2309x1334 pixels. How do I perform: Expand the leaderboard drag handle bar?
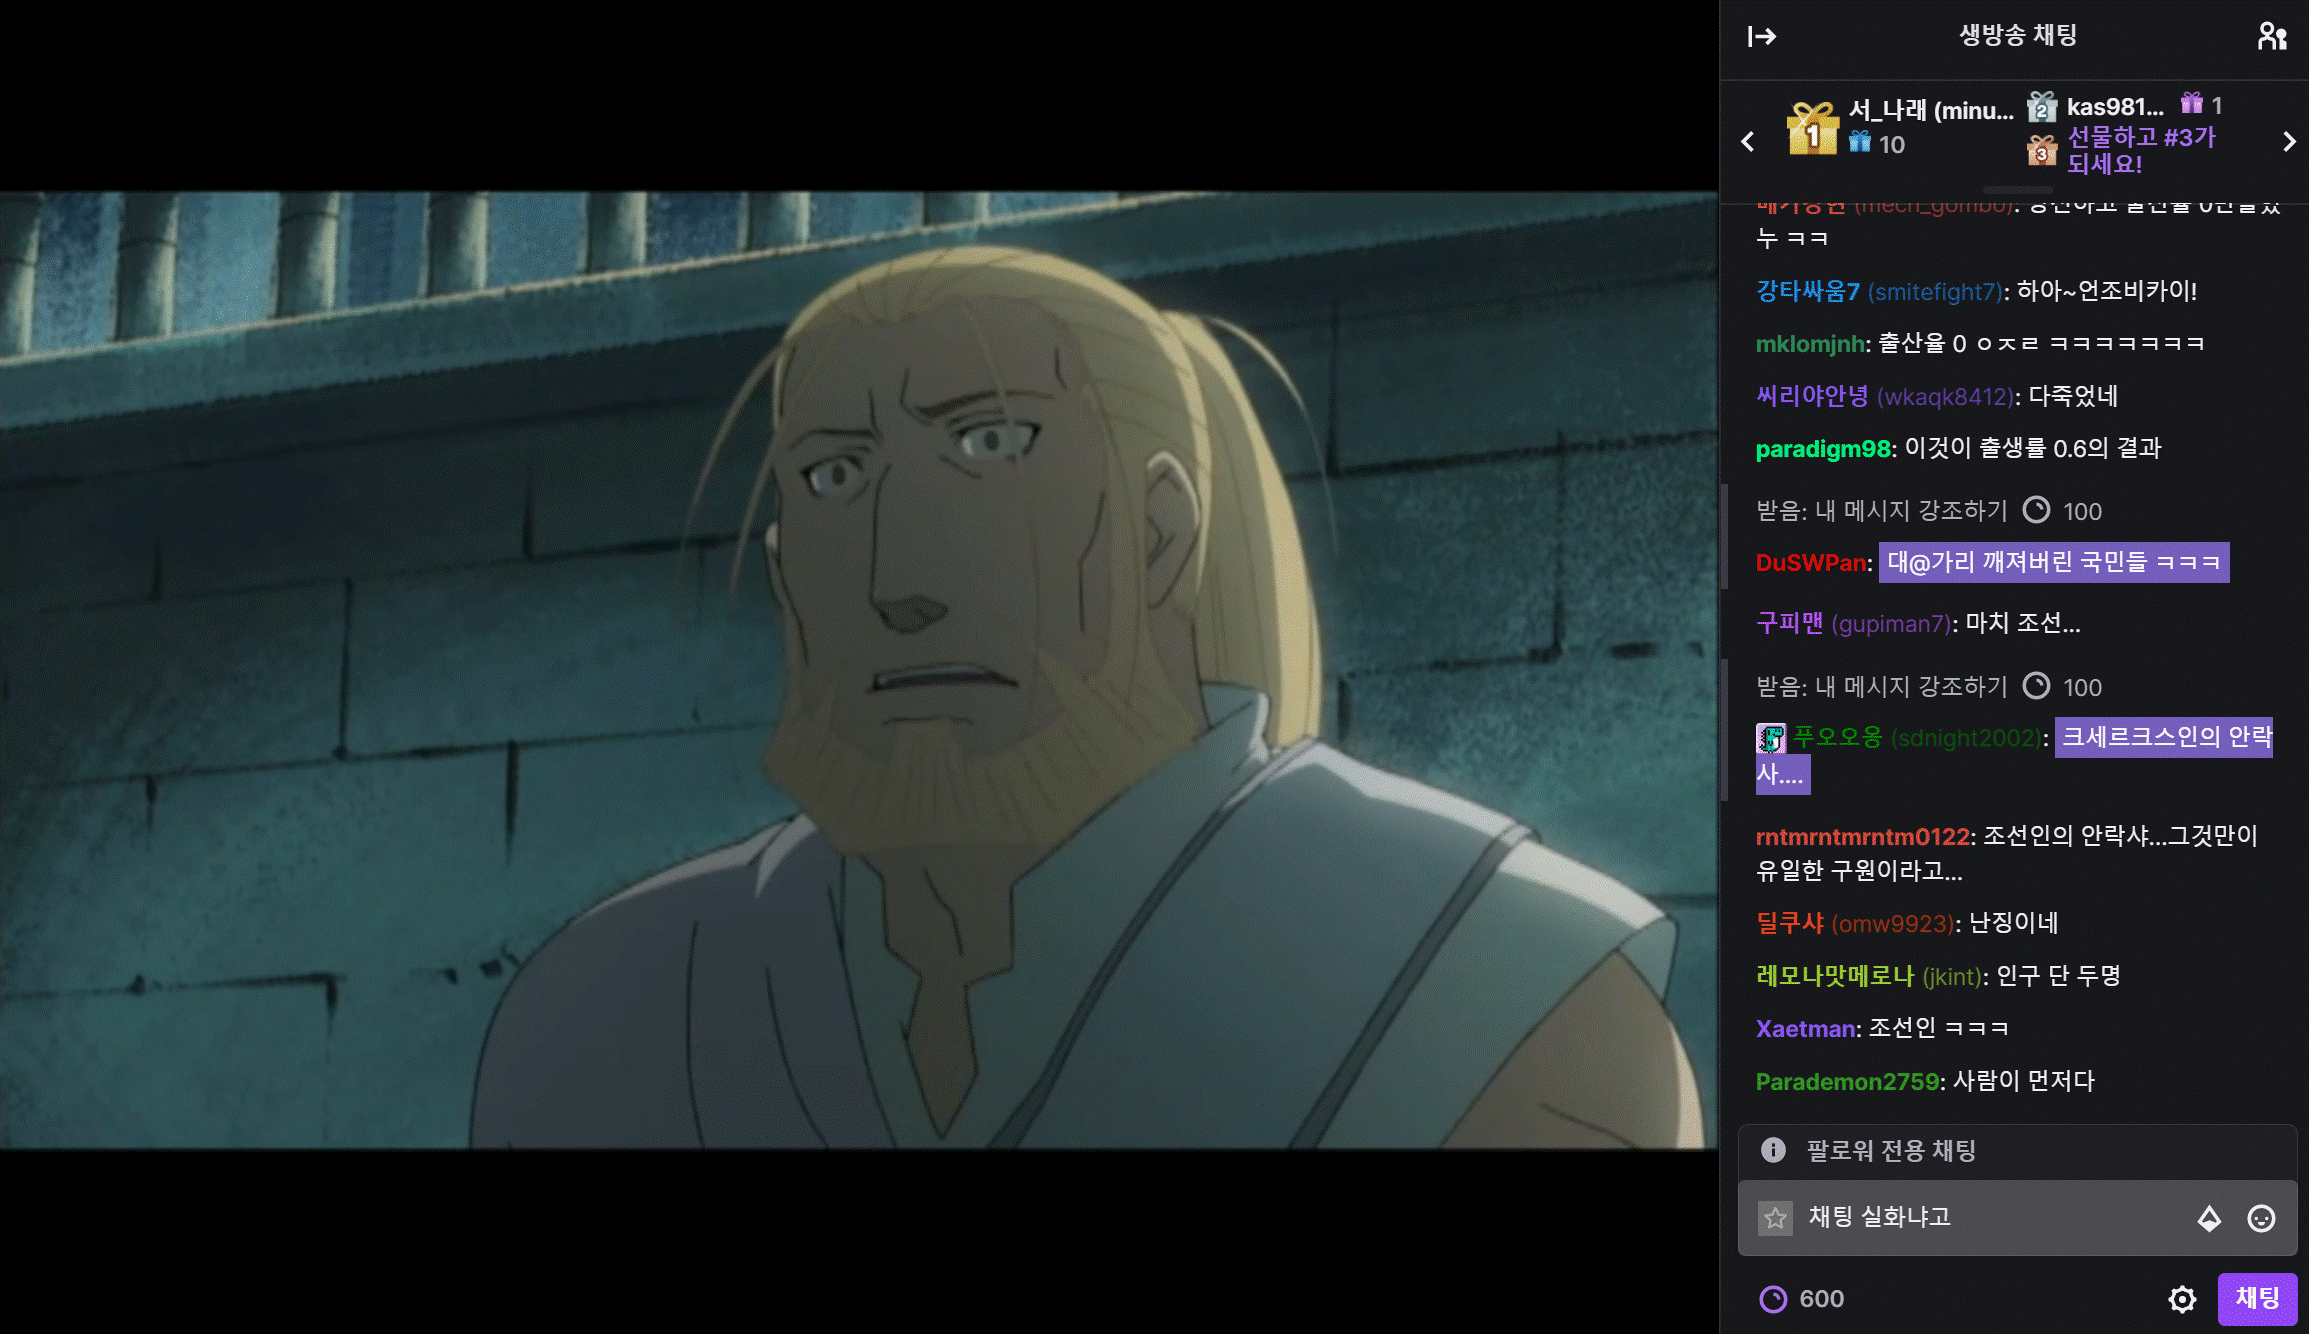point(2017,189)
